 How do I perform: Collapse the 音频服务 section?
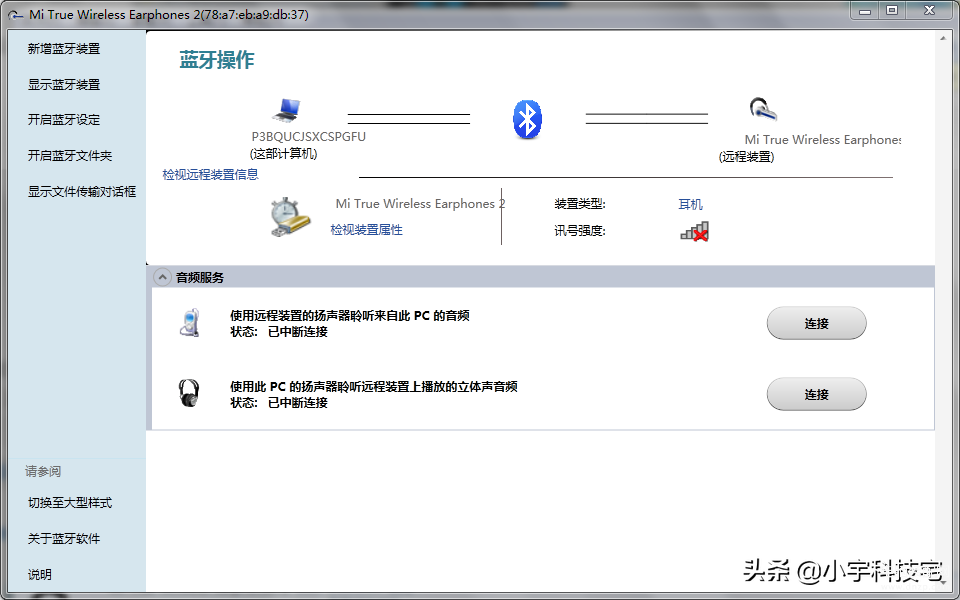point(162,277)
